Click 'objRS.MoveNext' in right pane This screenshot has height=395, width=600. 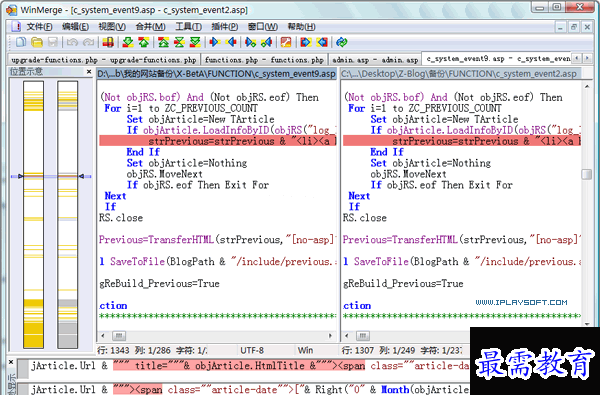(x=408, y=174)
